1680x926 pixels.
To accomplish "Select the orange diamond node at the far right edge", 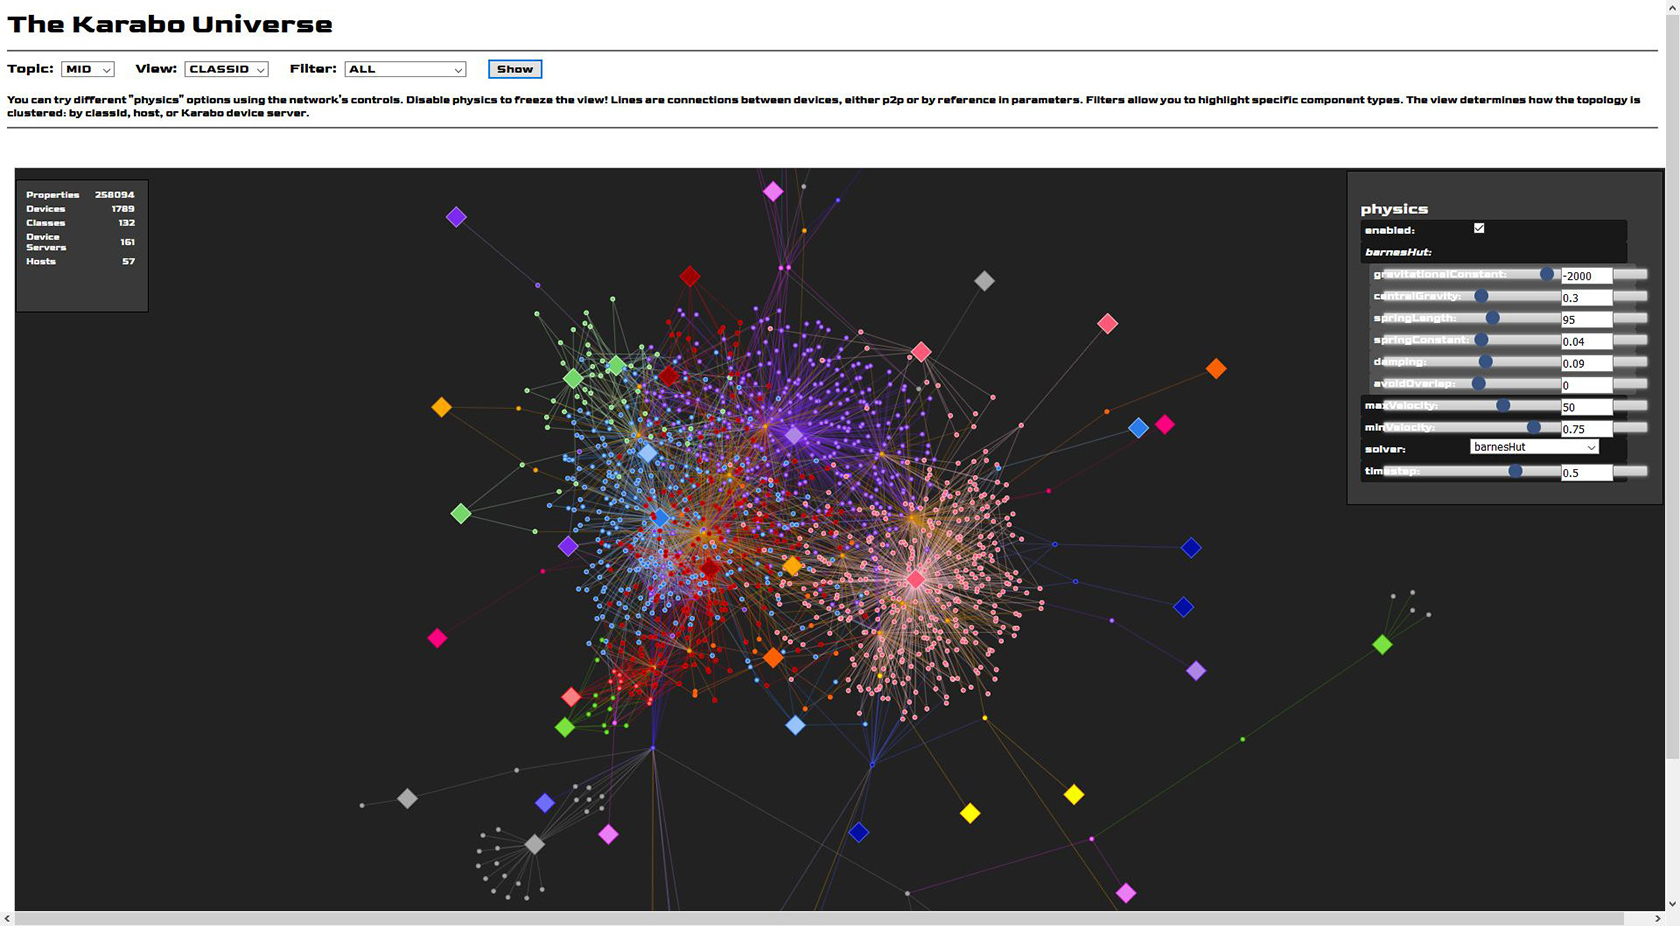I will pos(1216,369).
